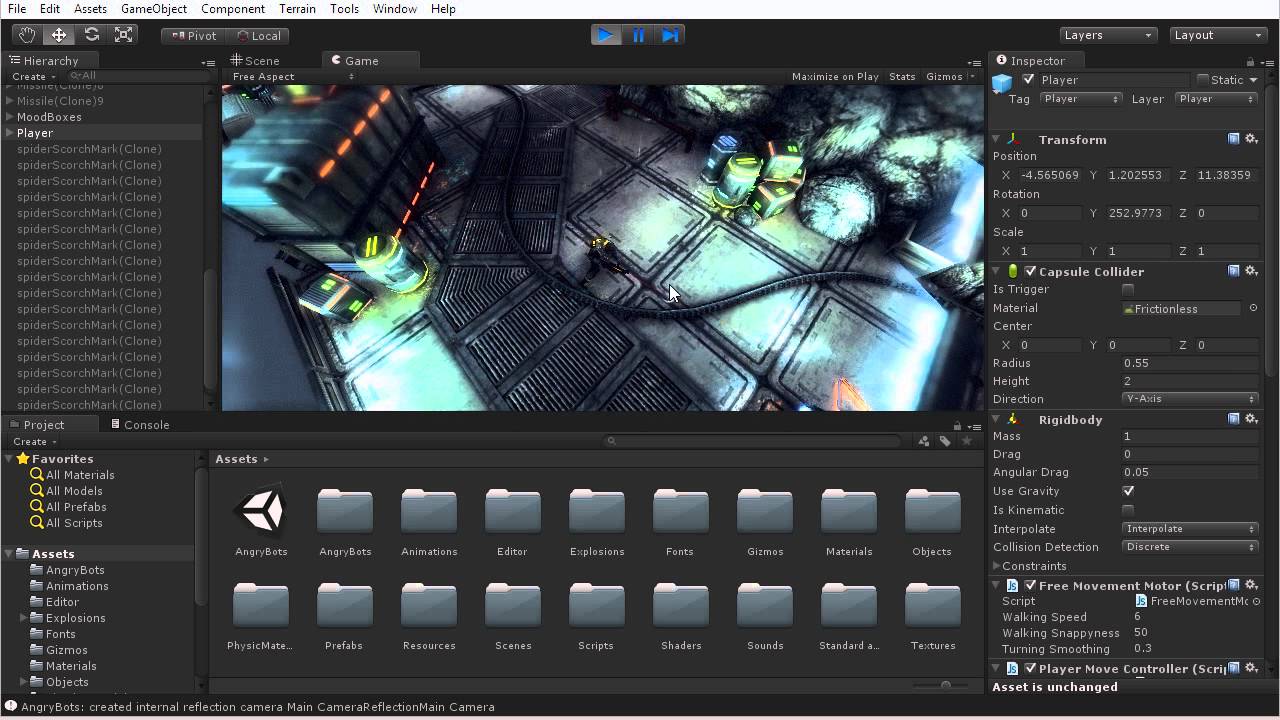Click the Player gameobject cube icon
This screenshot has width=1280, height=720.
[1004, 82]
